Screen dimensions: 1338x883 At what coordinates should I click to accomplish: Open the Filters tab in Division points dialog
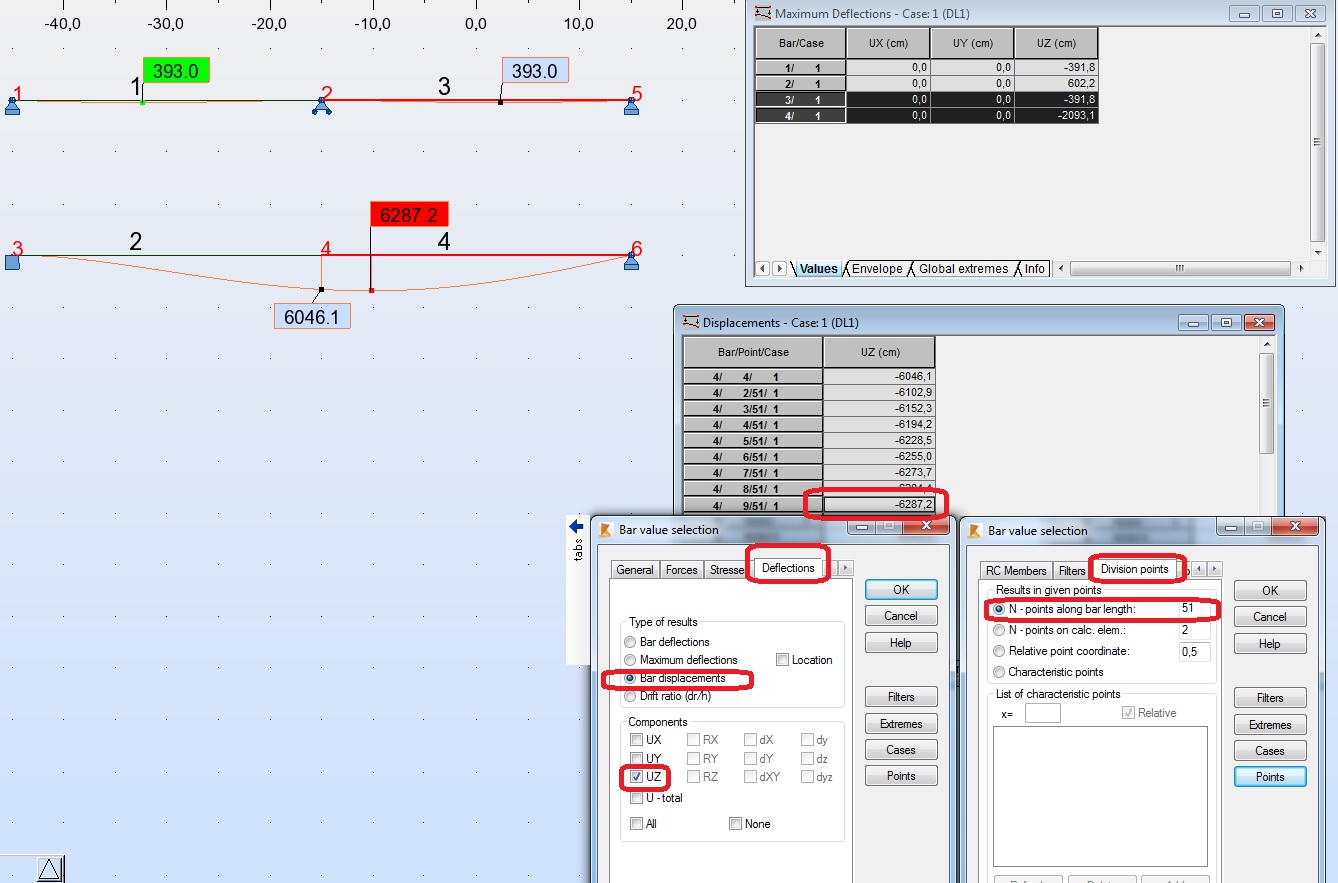[1072, 571]
